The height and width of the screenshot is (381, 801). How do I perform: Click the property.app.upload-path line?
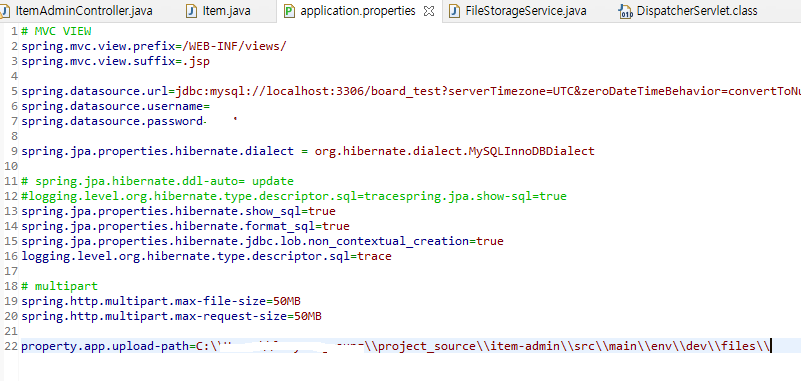(x=395, y=346)
